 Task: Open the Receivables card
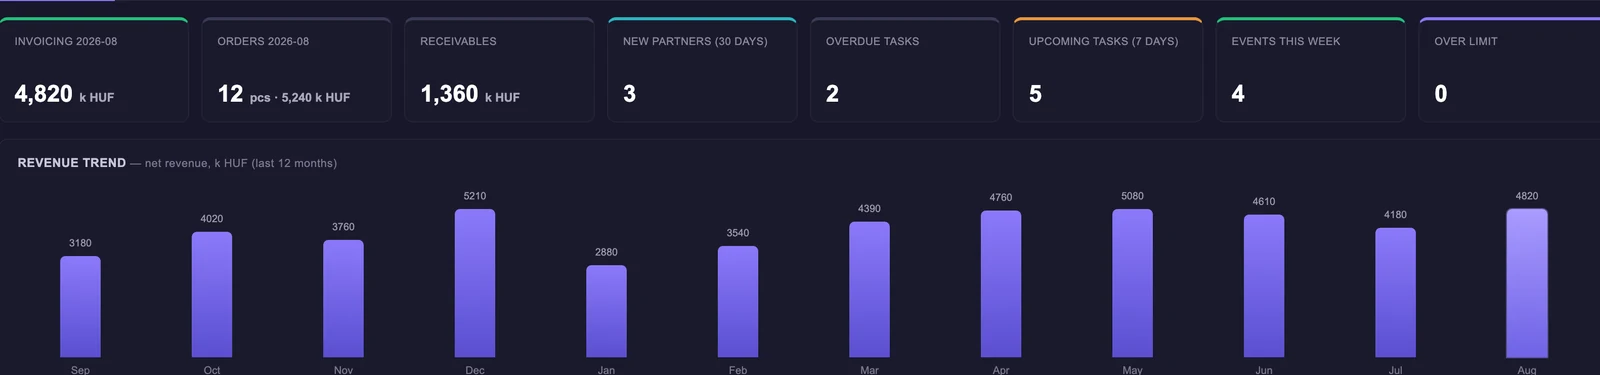coord(499,70)
